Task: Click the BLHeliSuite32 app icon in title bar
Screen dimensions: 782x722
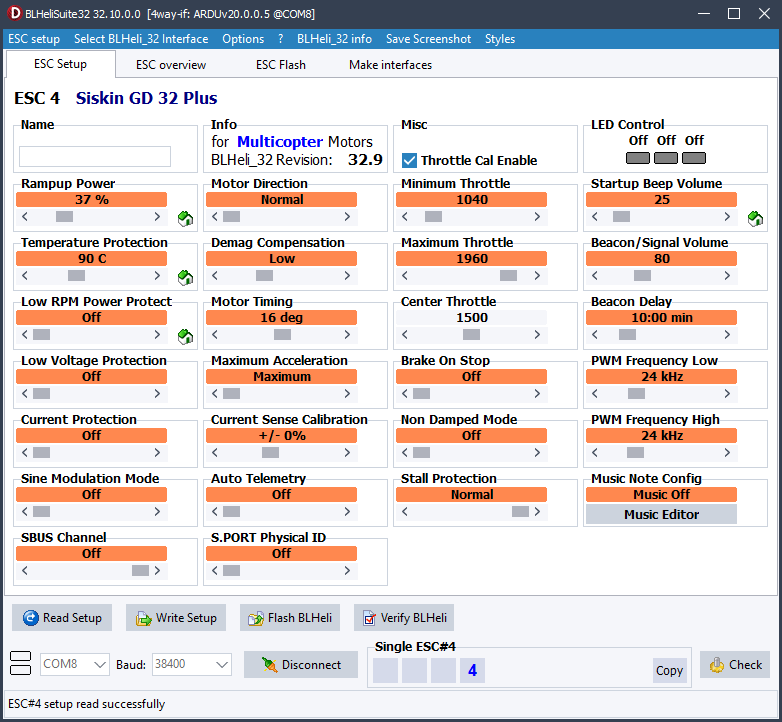Action: coord(14,13)
